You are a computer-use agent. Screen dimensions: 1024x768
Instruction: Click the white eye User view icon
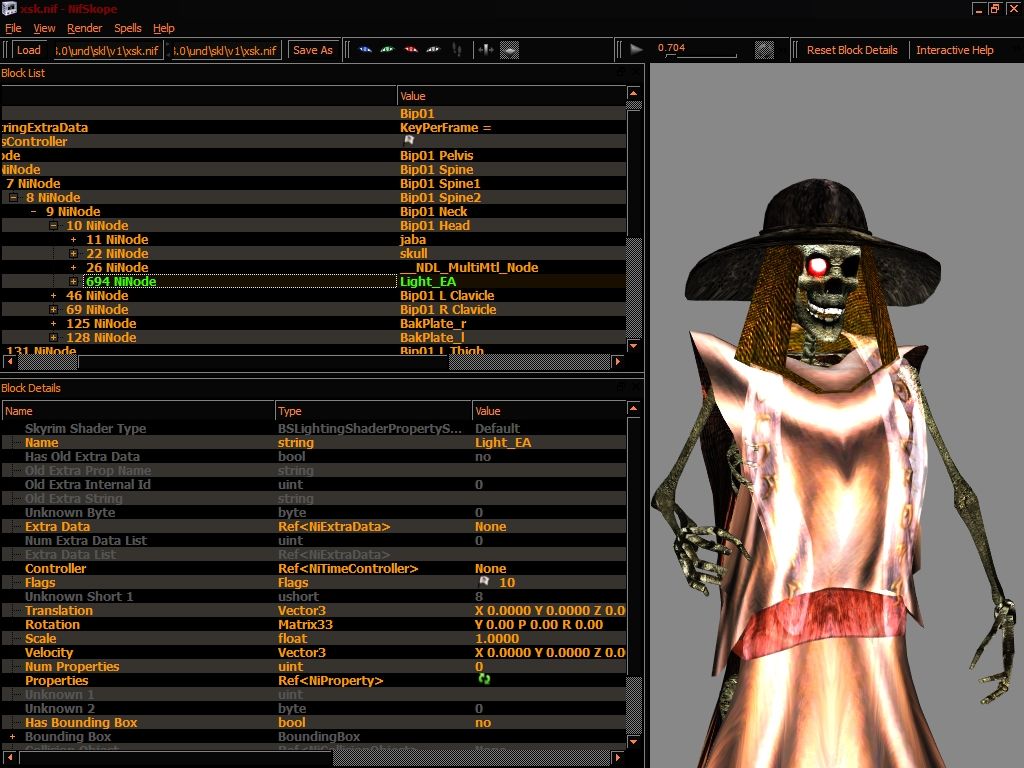tap(433, 50)
